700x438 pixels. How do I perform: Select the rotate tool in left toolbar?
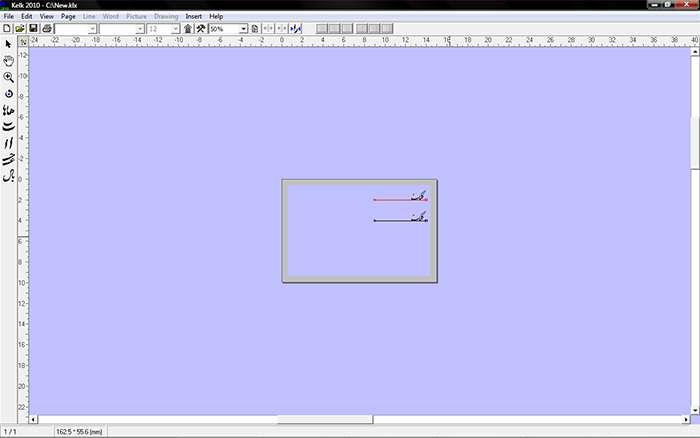(8, 92)
